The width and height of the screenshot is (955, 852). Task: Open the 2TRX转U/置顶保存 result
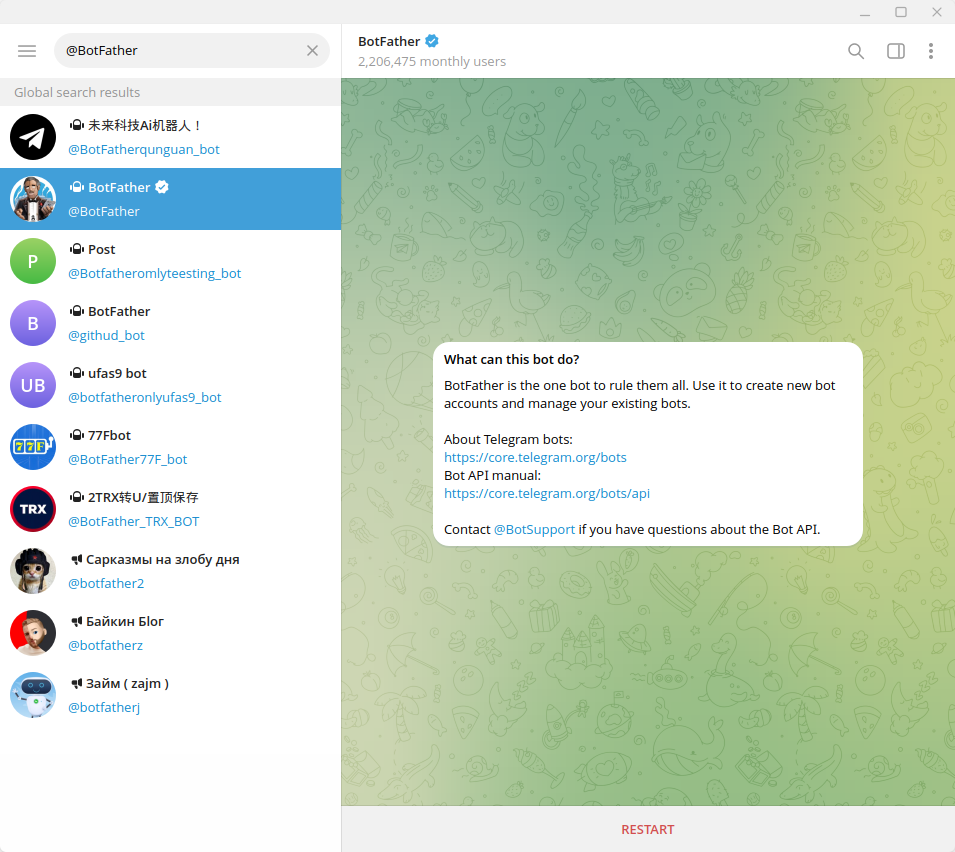coord(171,510)
